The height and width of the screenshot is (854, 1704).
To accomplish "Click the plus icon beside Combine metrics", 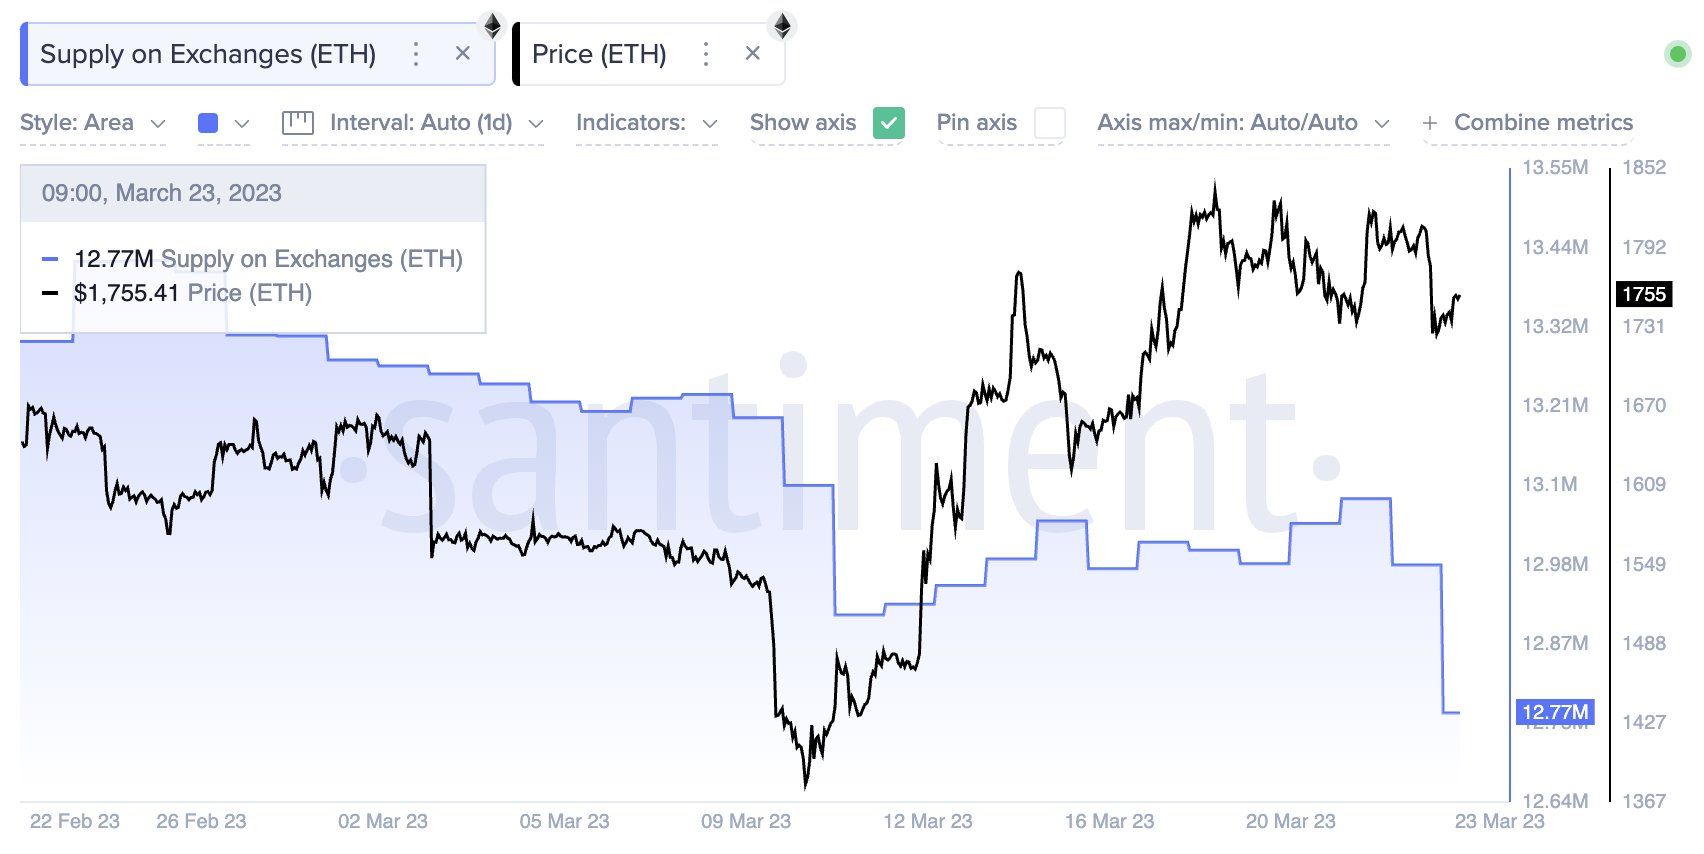I will (x=1430, y=123).
